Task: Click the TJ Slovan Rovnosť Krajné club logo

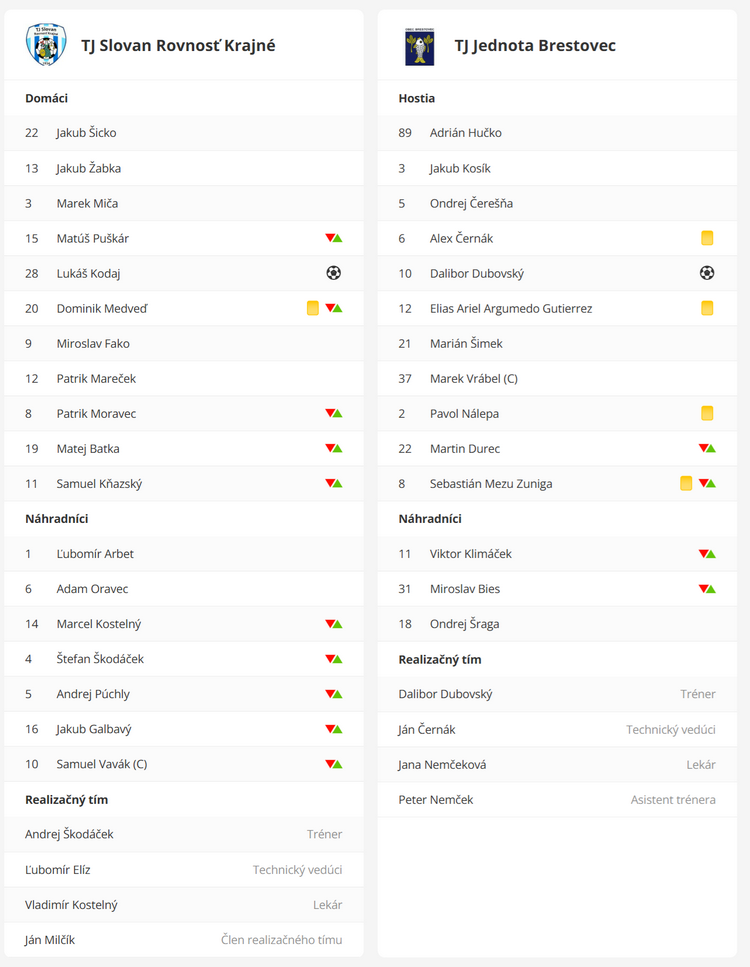Action: (45, 45)
